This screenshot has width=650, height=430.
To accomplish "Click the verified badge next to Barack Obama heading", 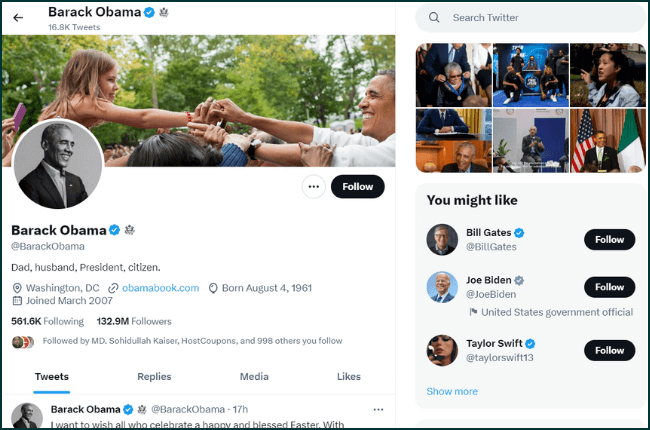I will (x=115, y=230).
